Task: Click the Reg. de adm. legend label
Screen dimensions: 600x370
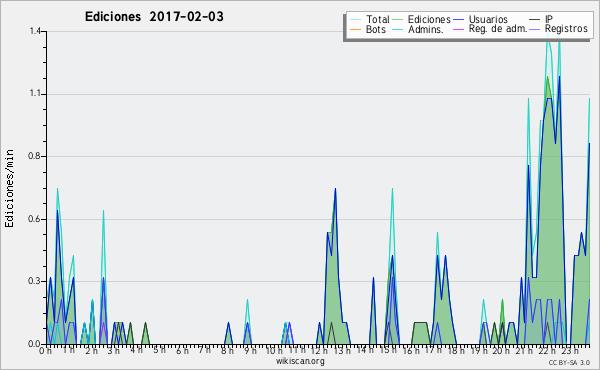Action: click(498, 29)
